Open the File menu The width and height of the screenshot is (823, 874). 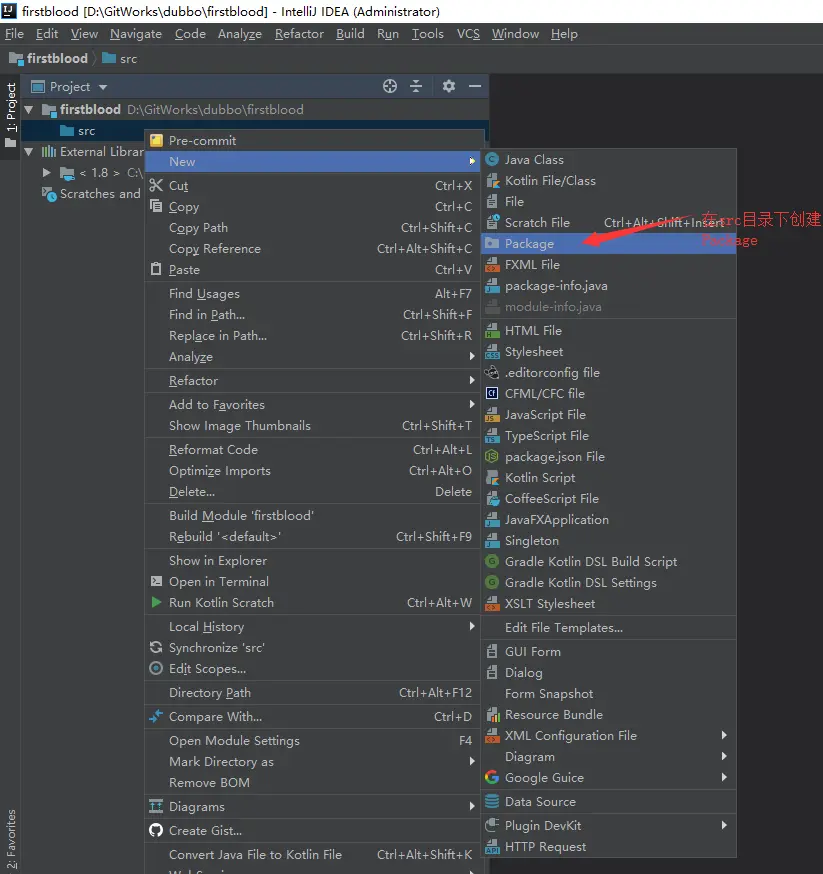[14, 34]
